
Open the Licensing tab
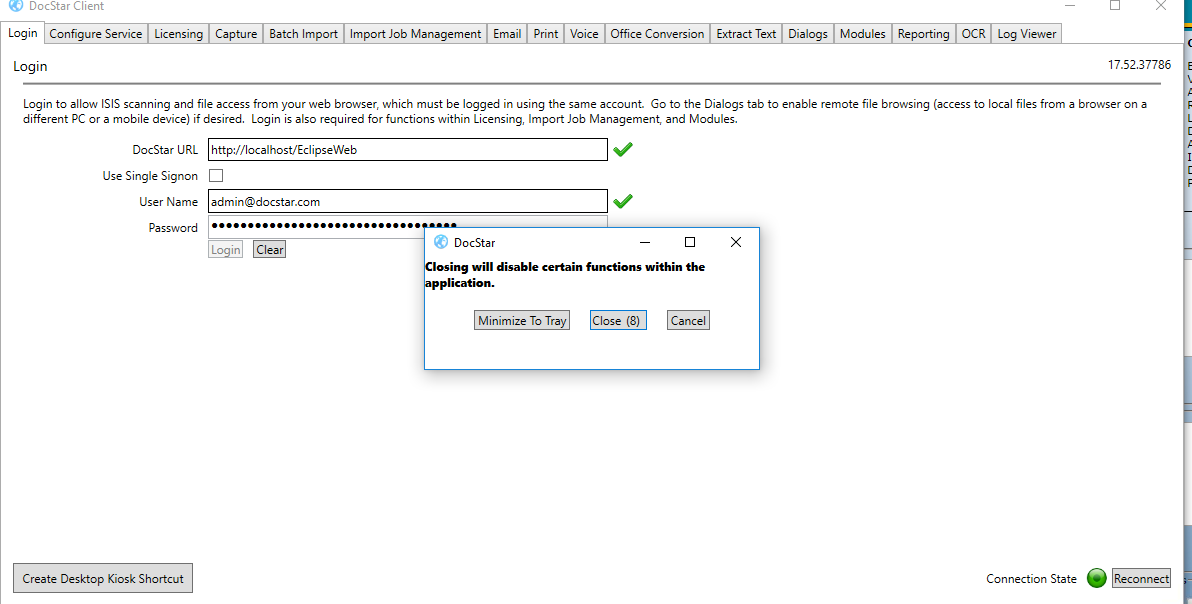(x=179, y=34)
